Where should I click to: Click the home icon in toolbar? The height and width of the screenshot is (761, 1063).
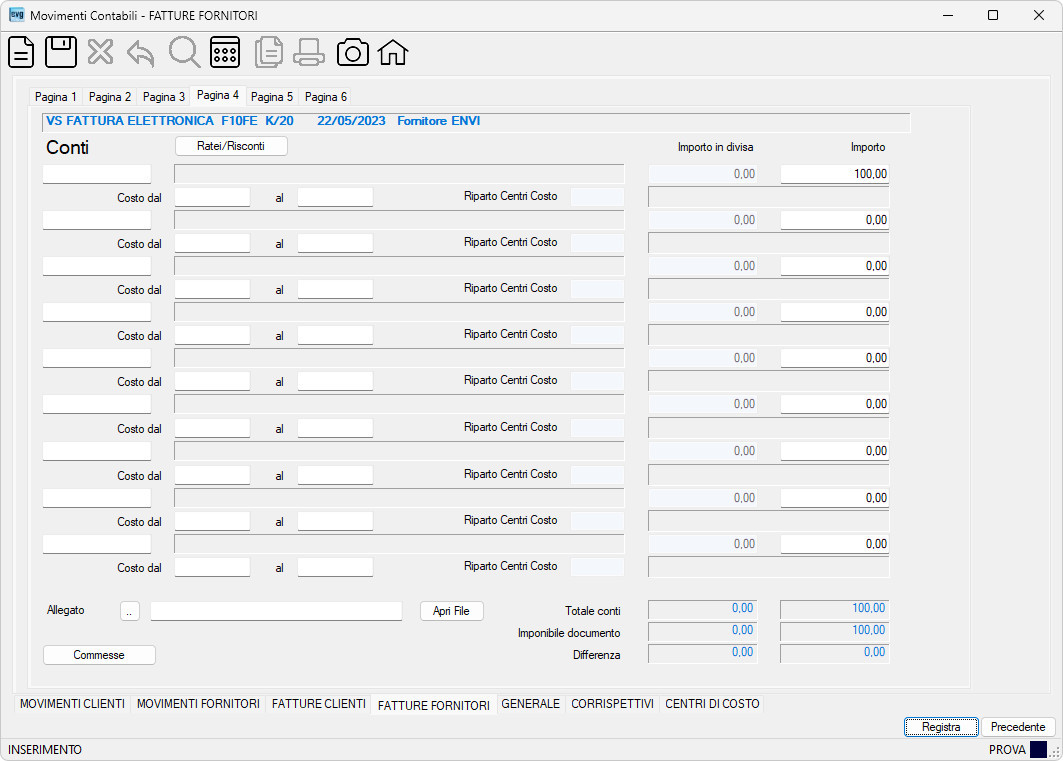393,52
